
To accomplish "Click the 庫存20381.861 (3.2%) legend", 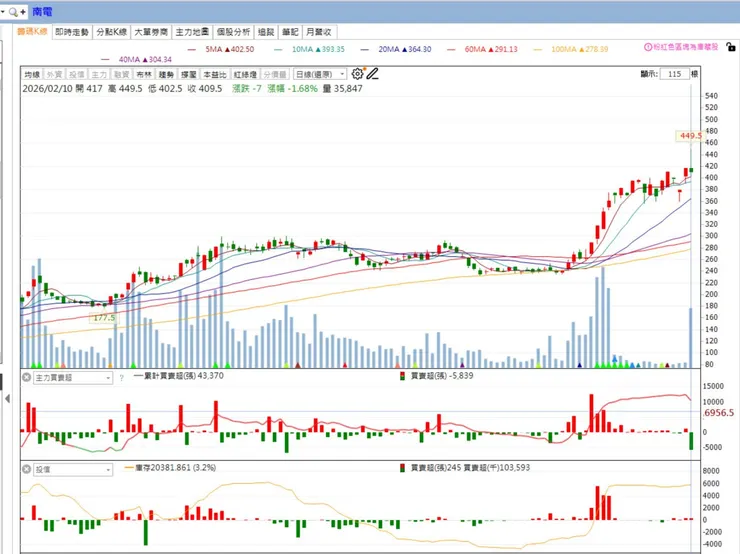I will click(x=170, y=468).
